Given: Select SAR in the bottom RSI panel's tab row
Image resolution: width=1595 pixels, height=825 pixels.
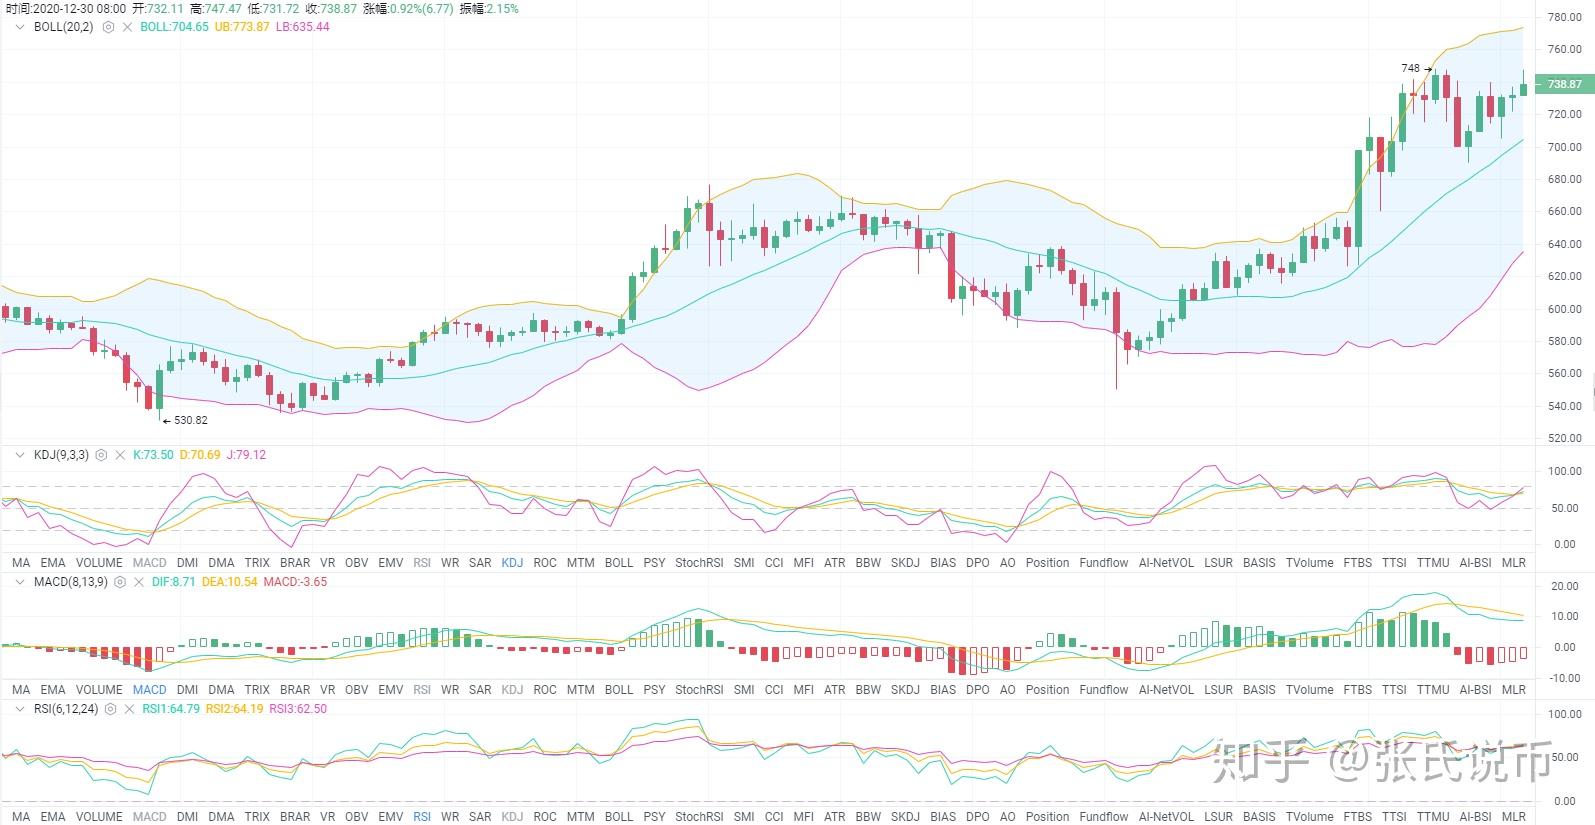Looking at the screenshot, I should tap(480, 817).
